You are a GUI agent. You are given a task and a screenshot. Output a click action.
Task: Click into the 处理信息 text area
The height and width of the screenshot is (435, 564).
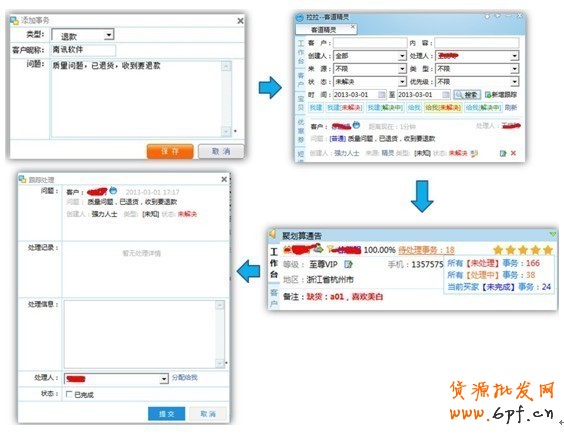[144, 334]
